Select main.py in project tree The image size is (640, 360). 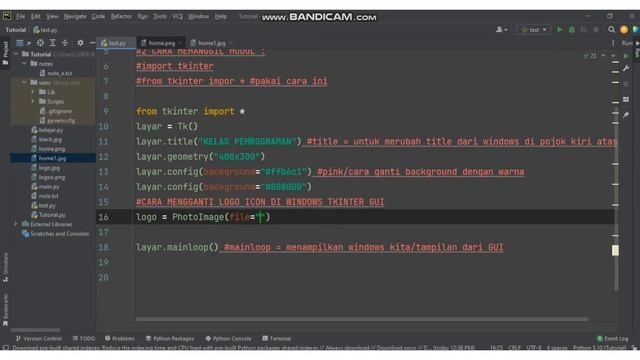(46, 187)
